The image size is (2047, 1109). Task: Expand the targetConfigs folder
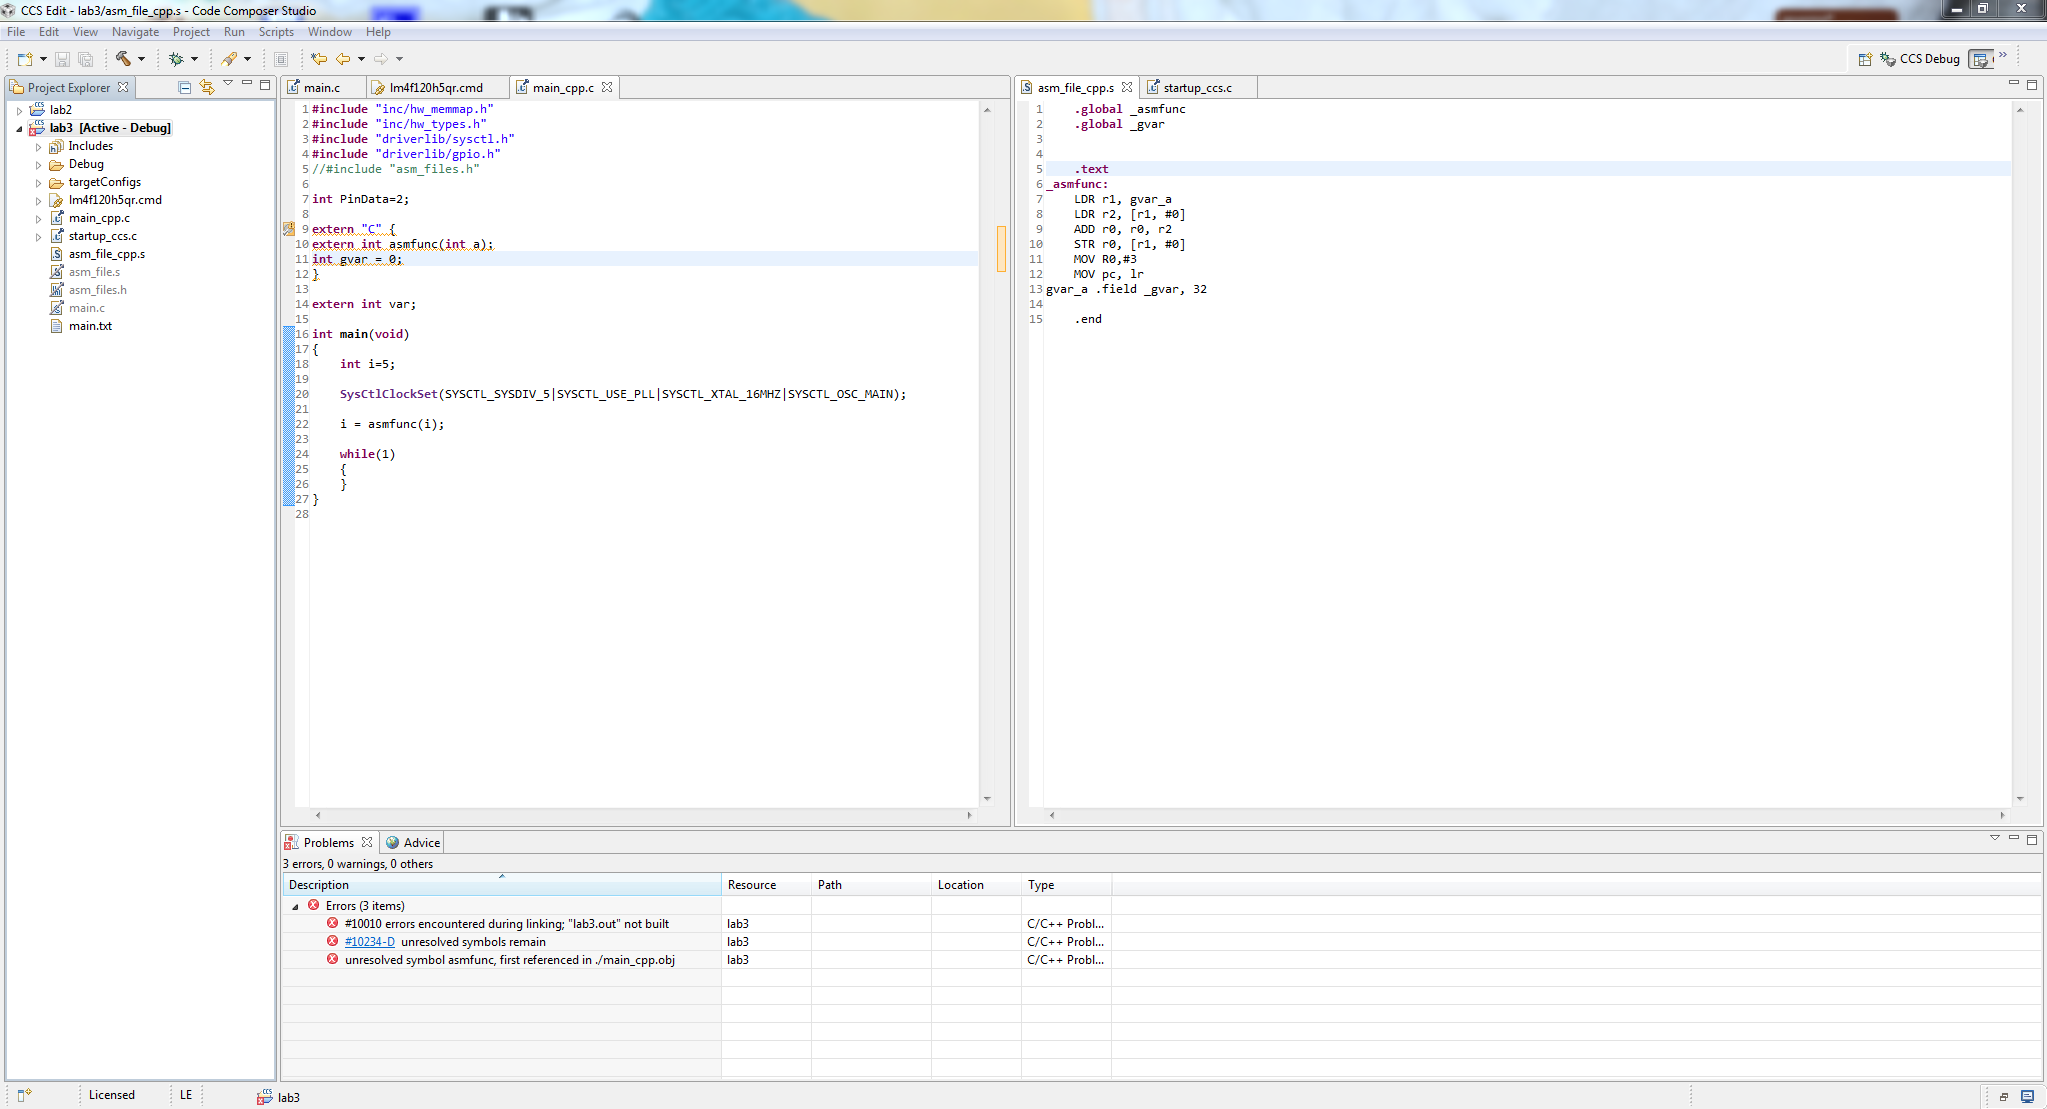pos(38,182)
